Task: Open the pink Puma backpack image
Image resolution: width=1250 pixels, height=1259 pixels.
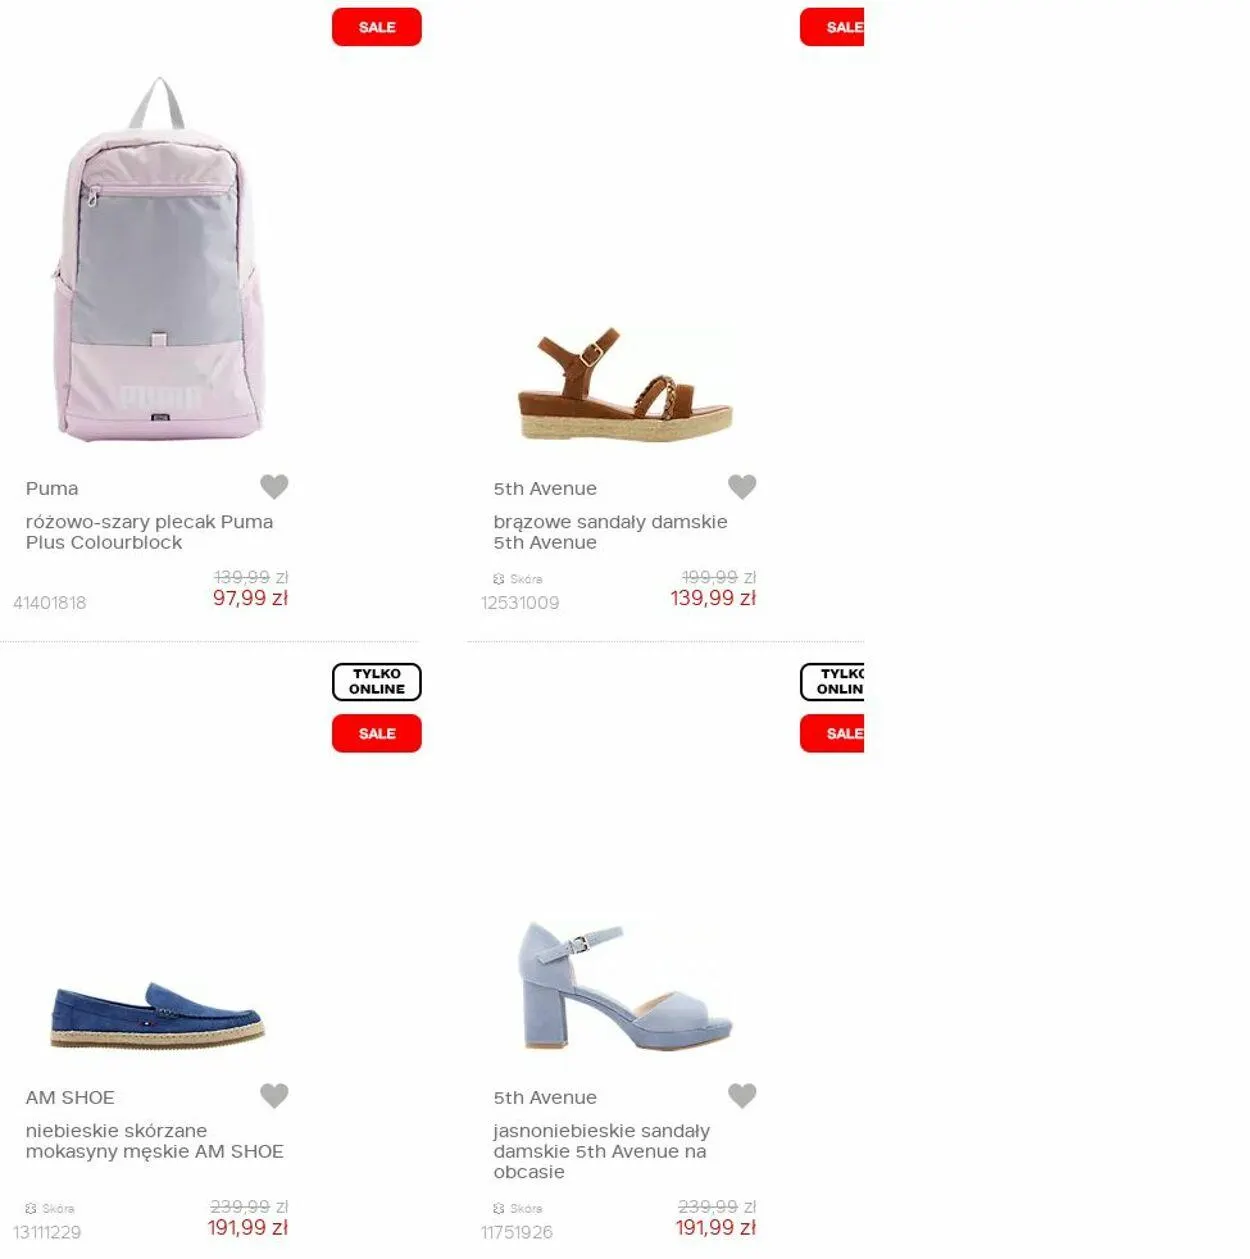Action: point(159,258)
